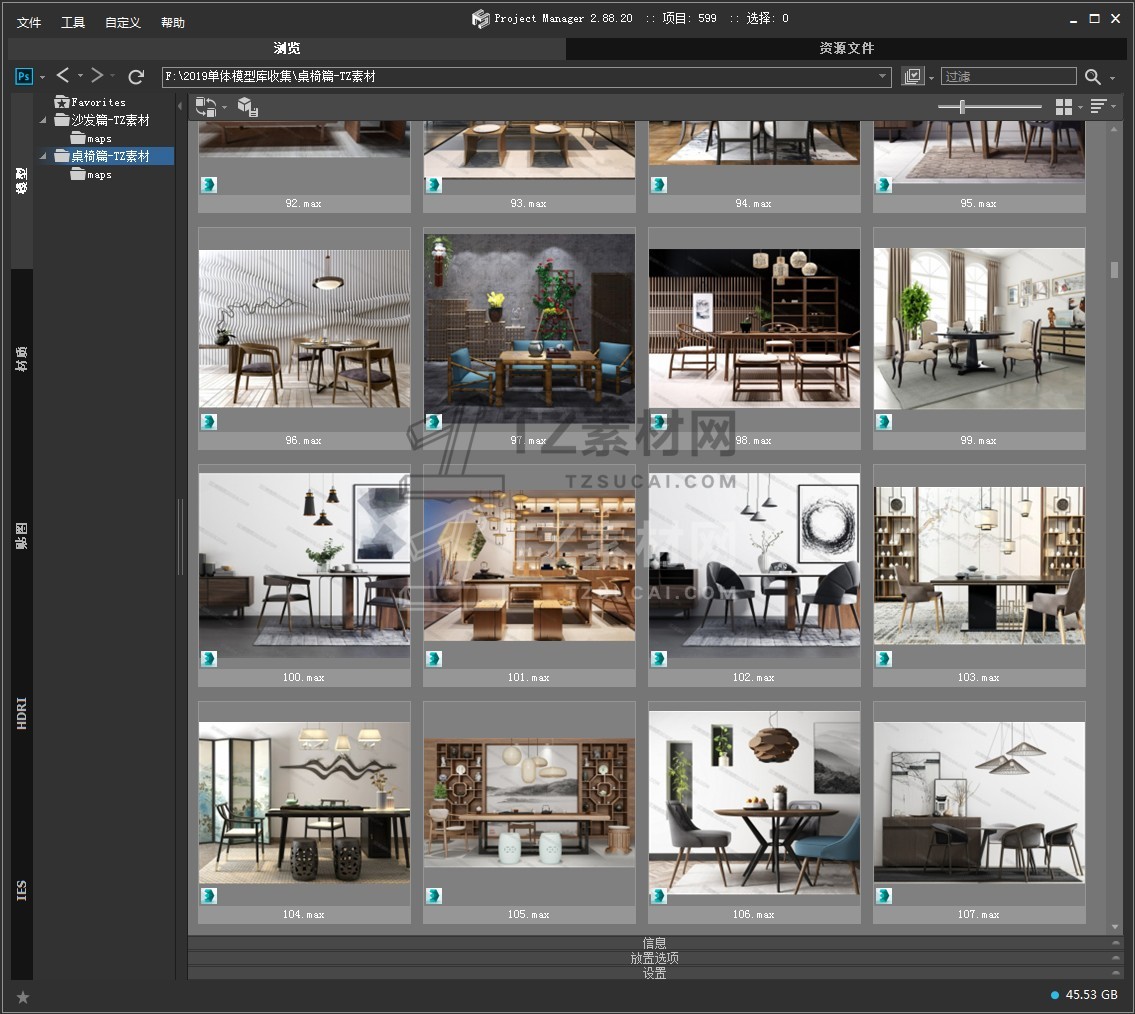Click the refresh folder icon
Image resolution: width=1135 pixels, height=1014 pixels.
point(137,76)
